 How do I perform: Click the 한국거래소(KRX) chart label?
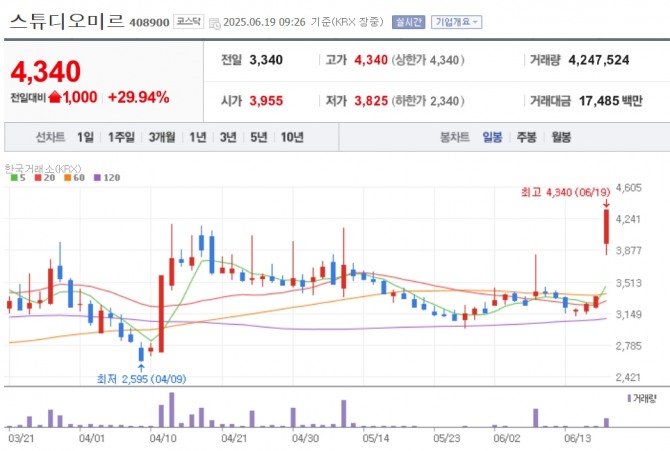pos(43,168)
